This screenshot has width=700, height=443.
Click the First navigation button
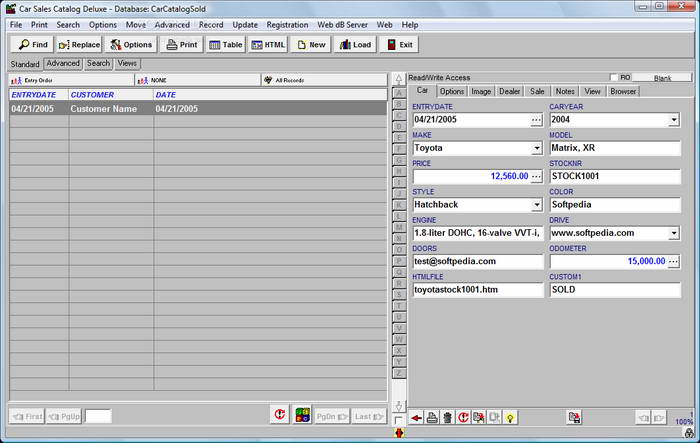point(27,417)
